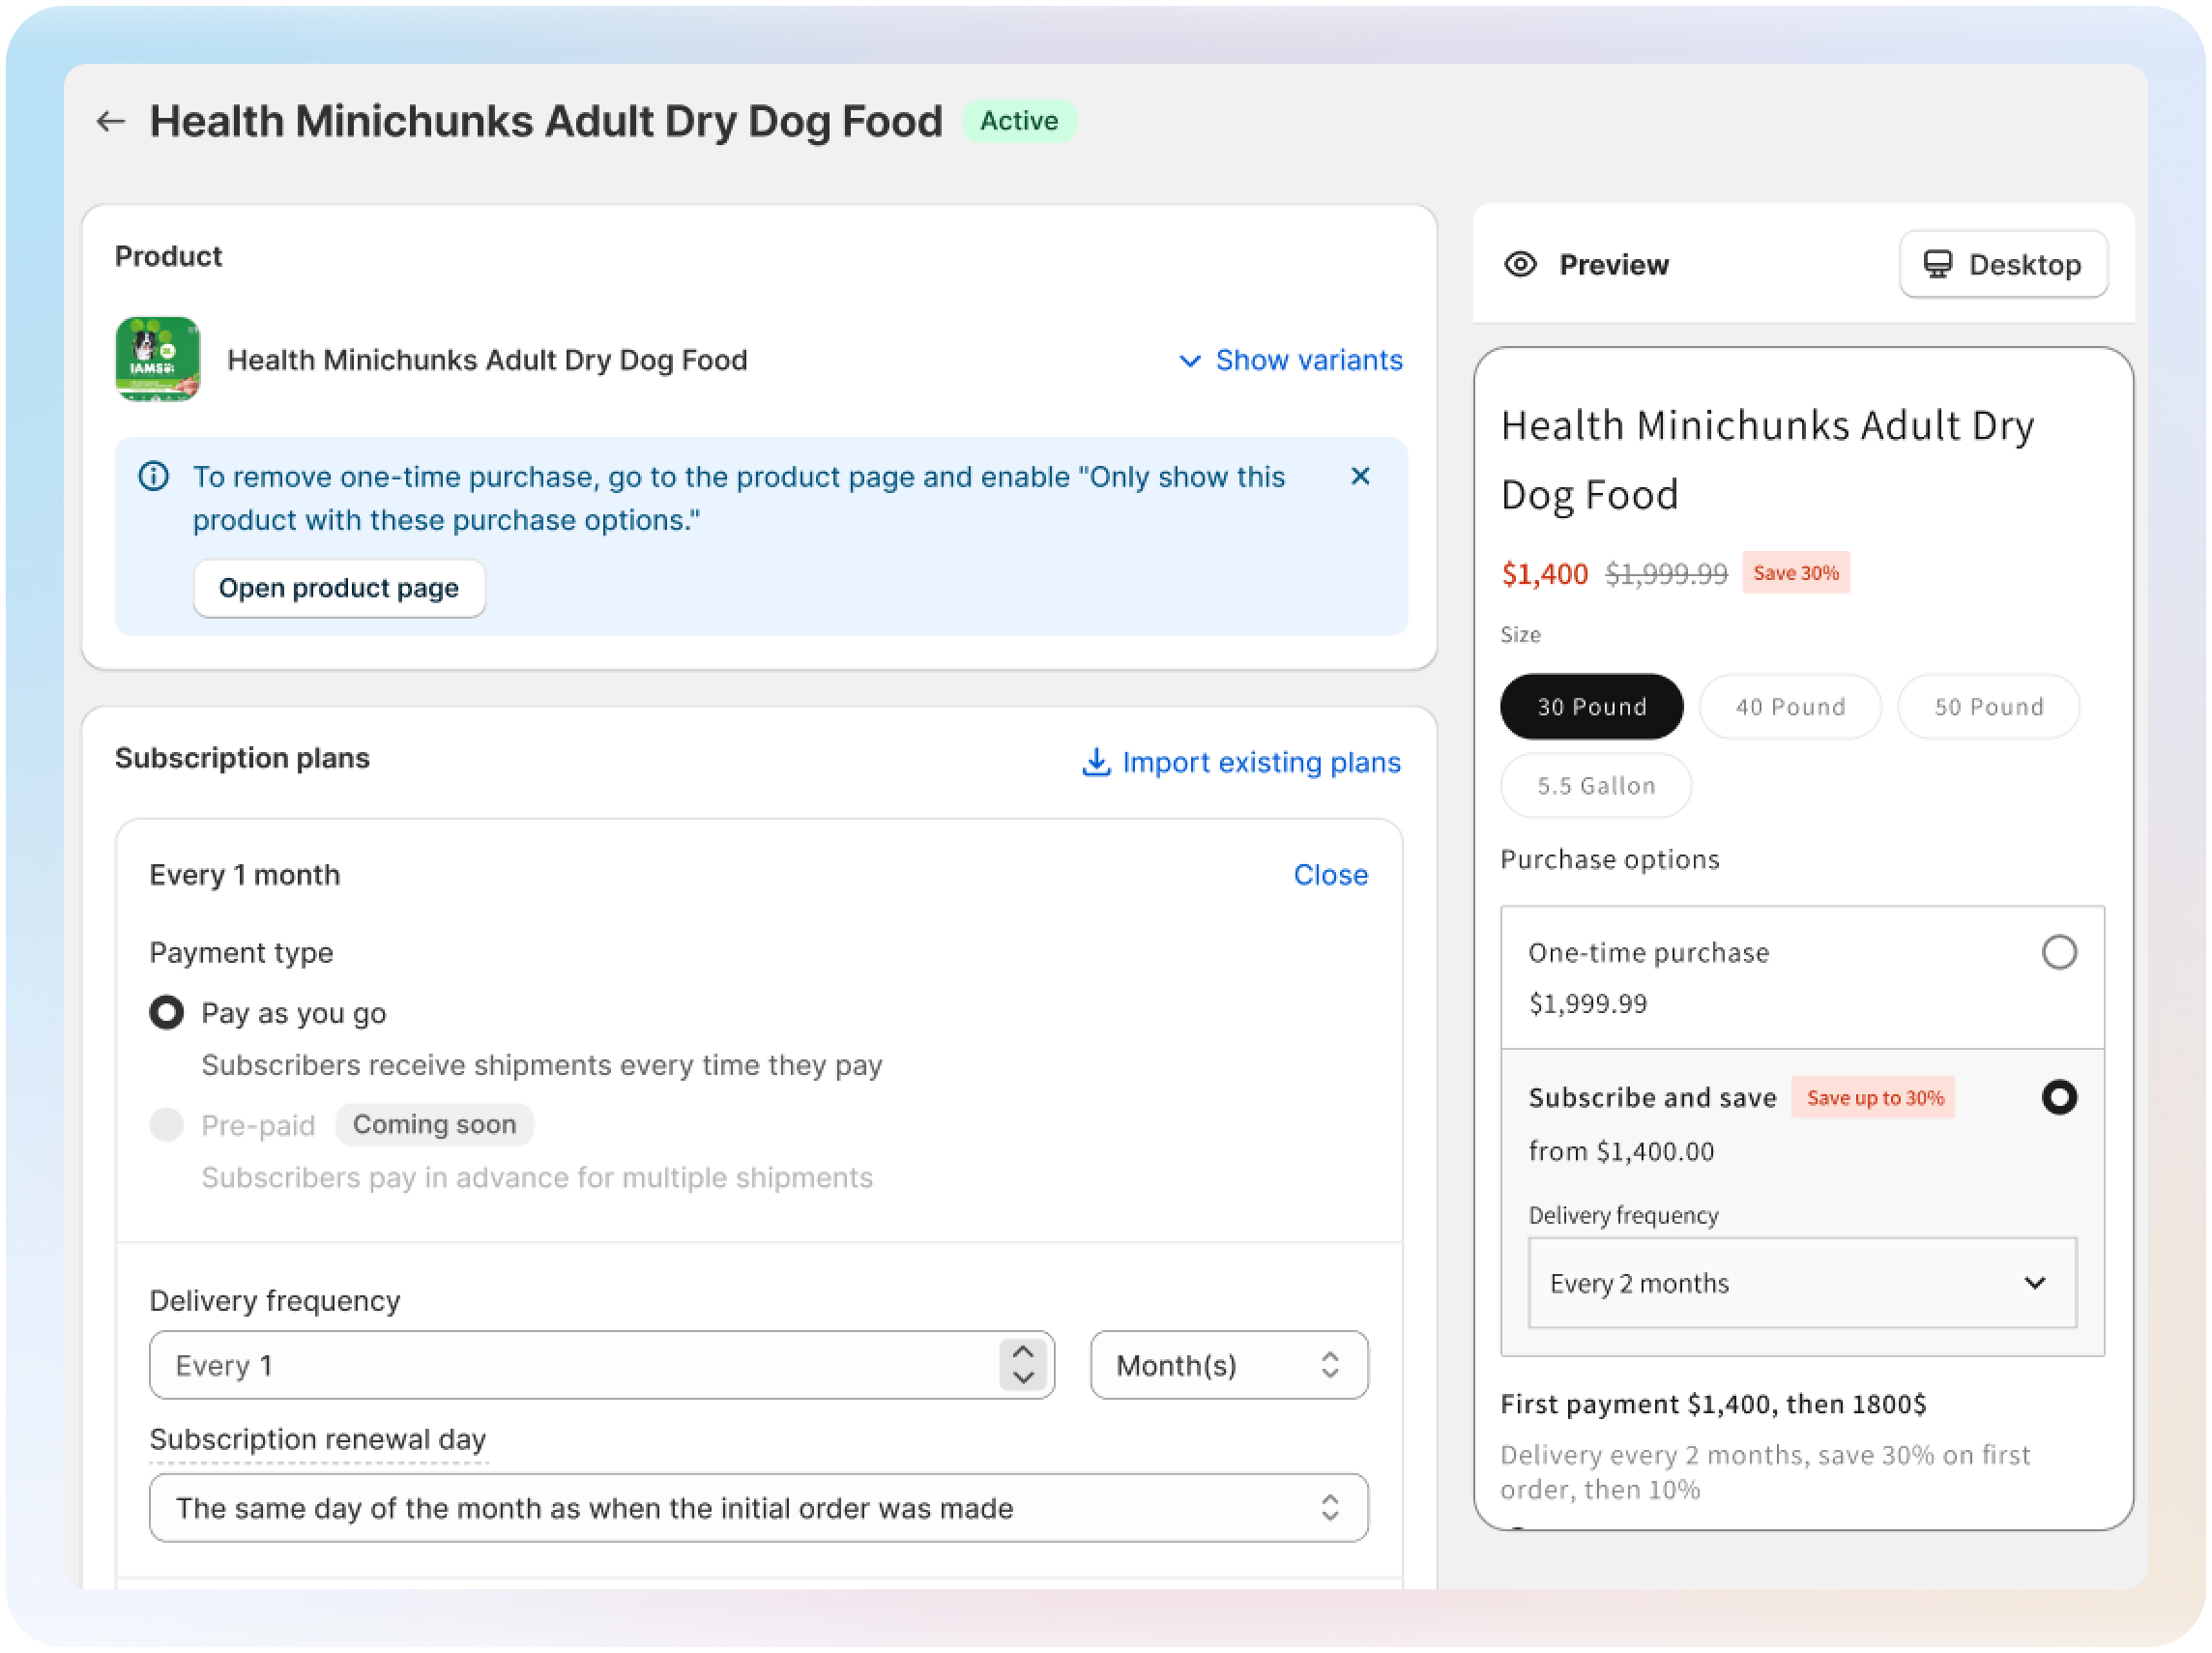The width and height of the screenshot is (2212, 1653).
Task: Open Every 2 months delivery dropdown
Action: click(1801, 1282)
